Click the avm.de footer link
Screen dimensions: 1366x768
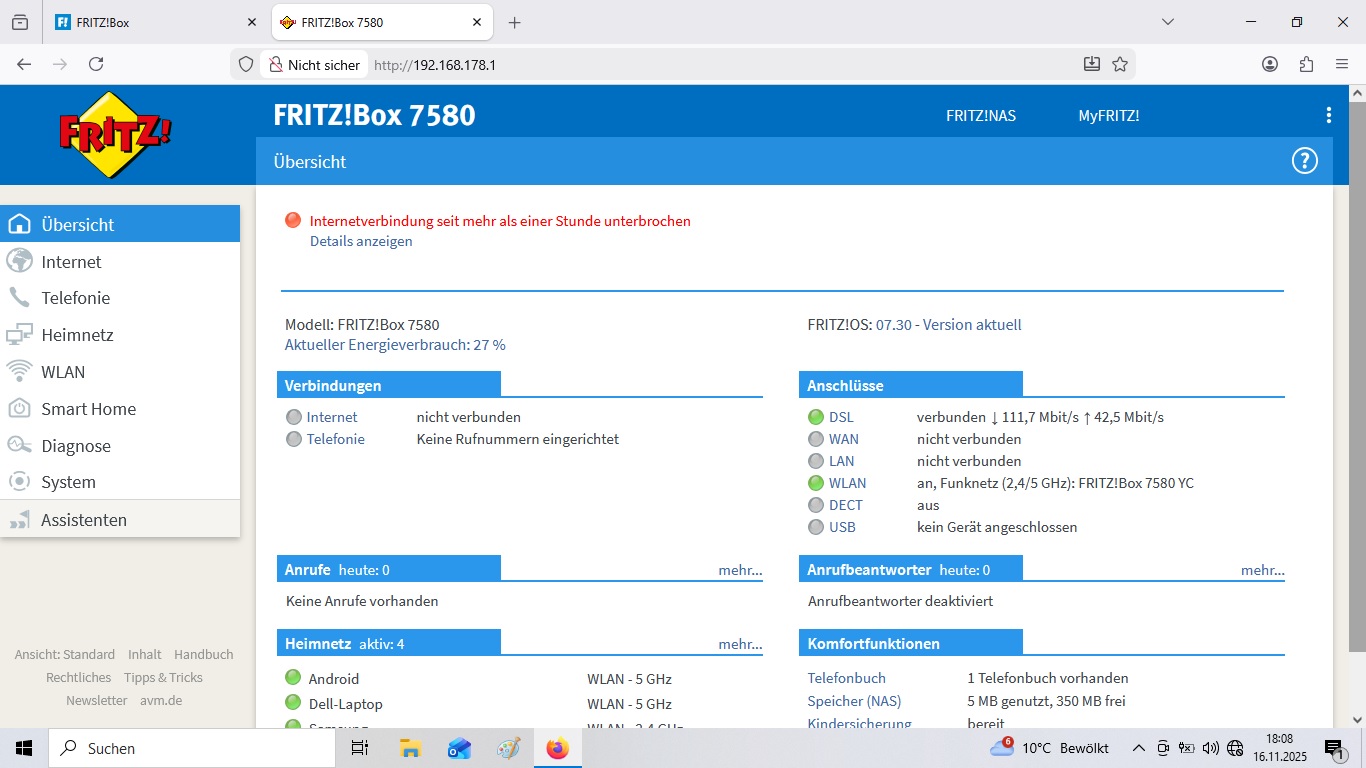161,700
